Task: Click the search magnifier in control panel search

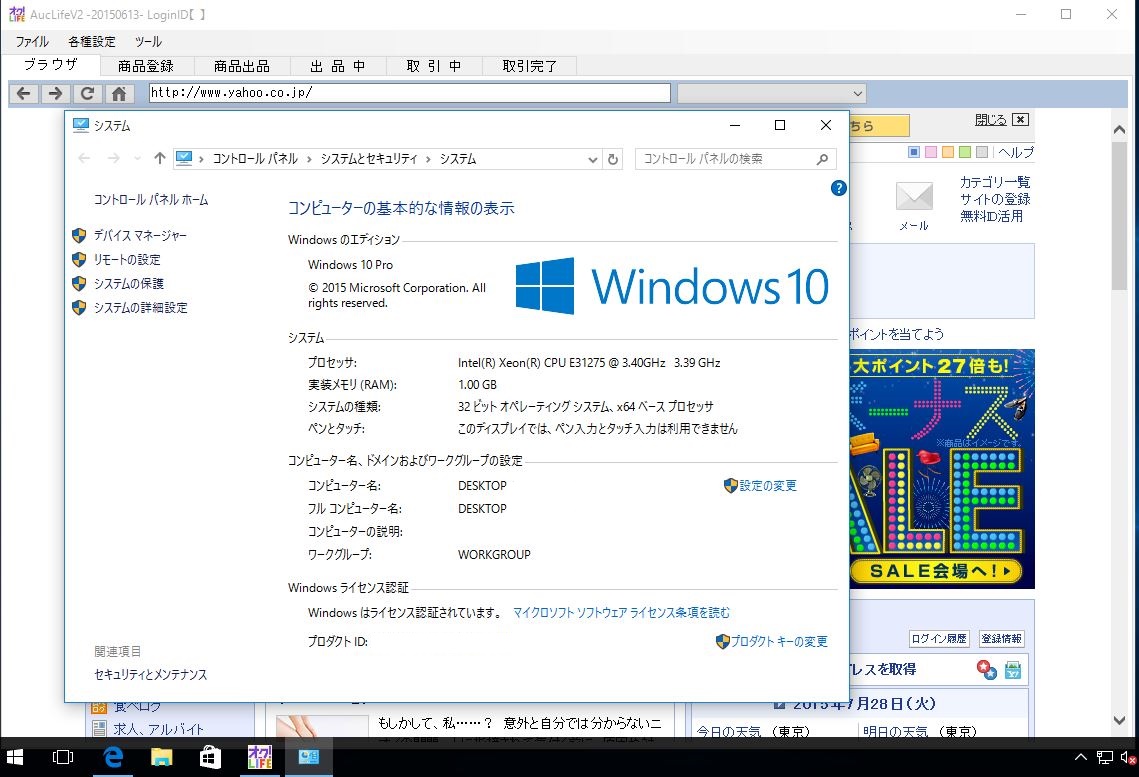Action: [822, 159]
